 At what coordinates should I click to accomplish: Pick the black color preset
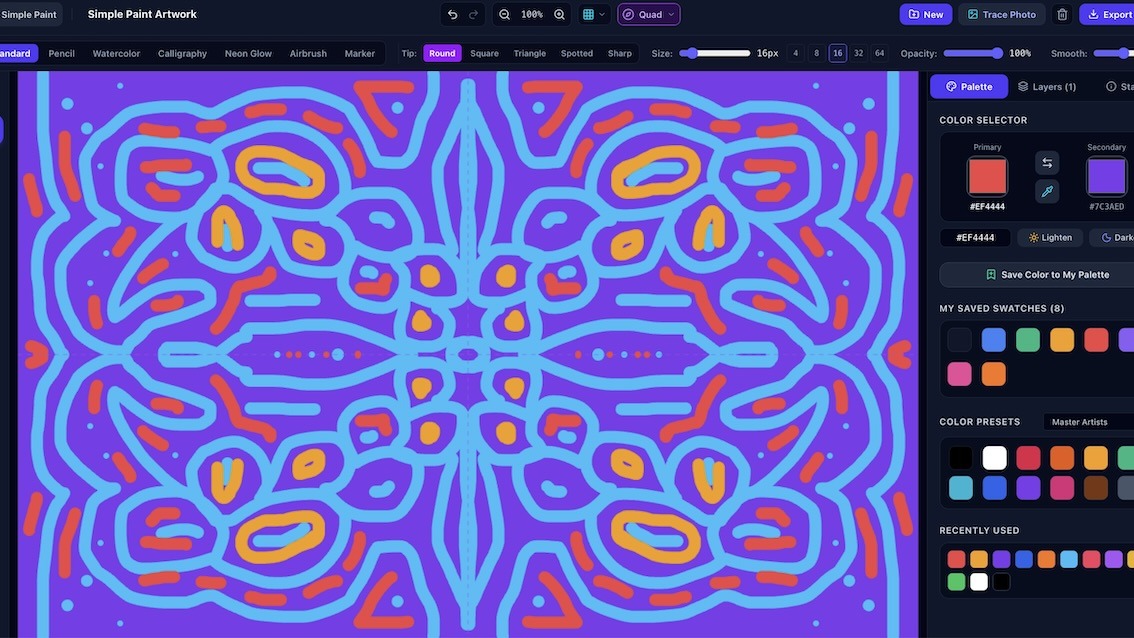click(961, 458)
